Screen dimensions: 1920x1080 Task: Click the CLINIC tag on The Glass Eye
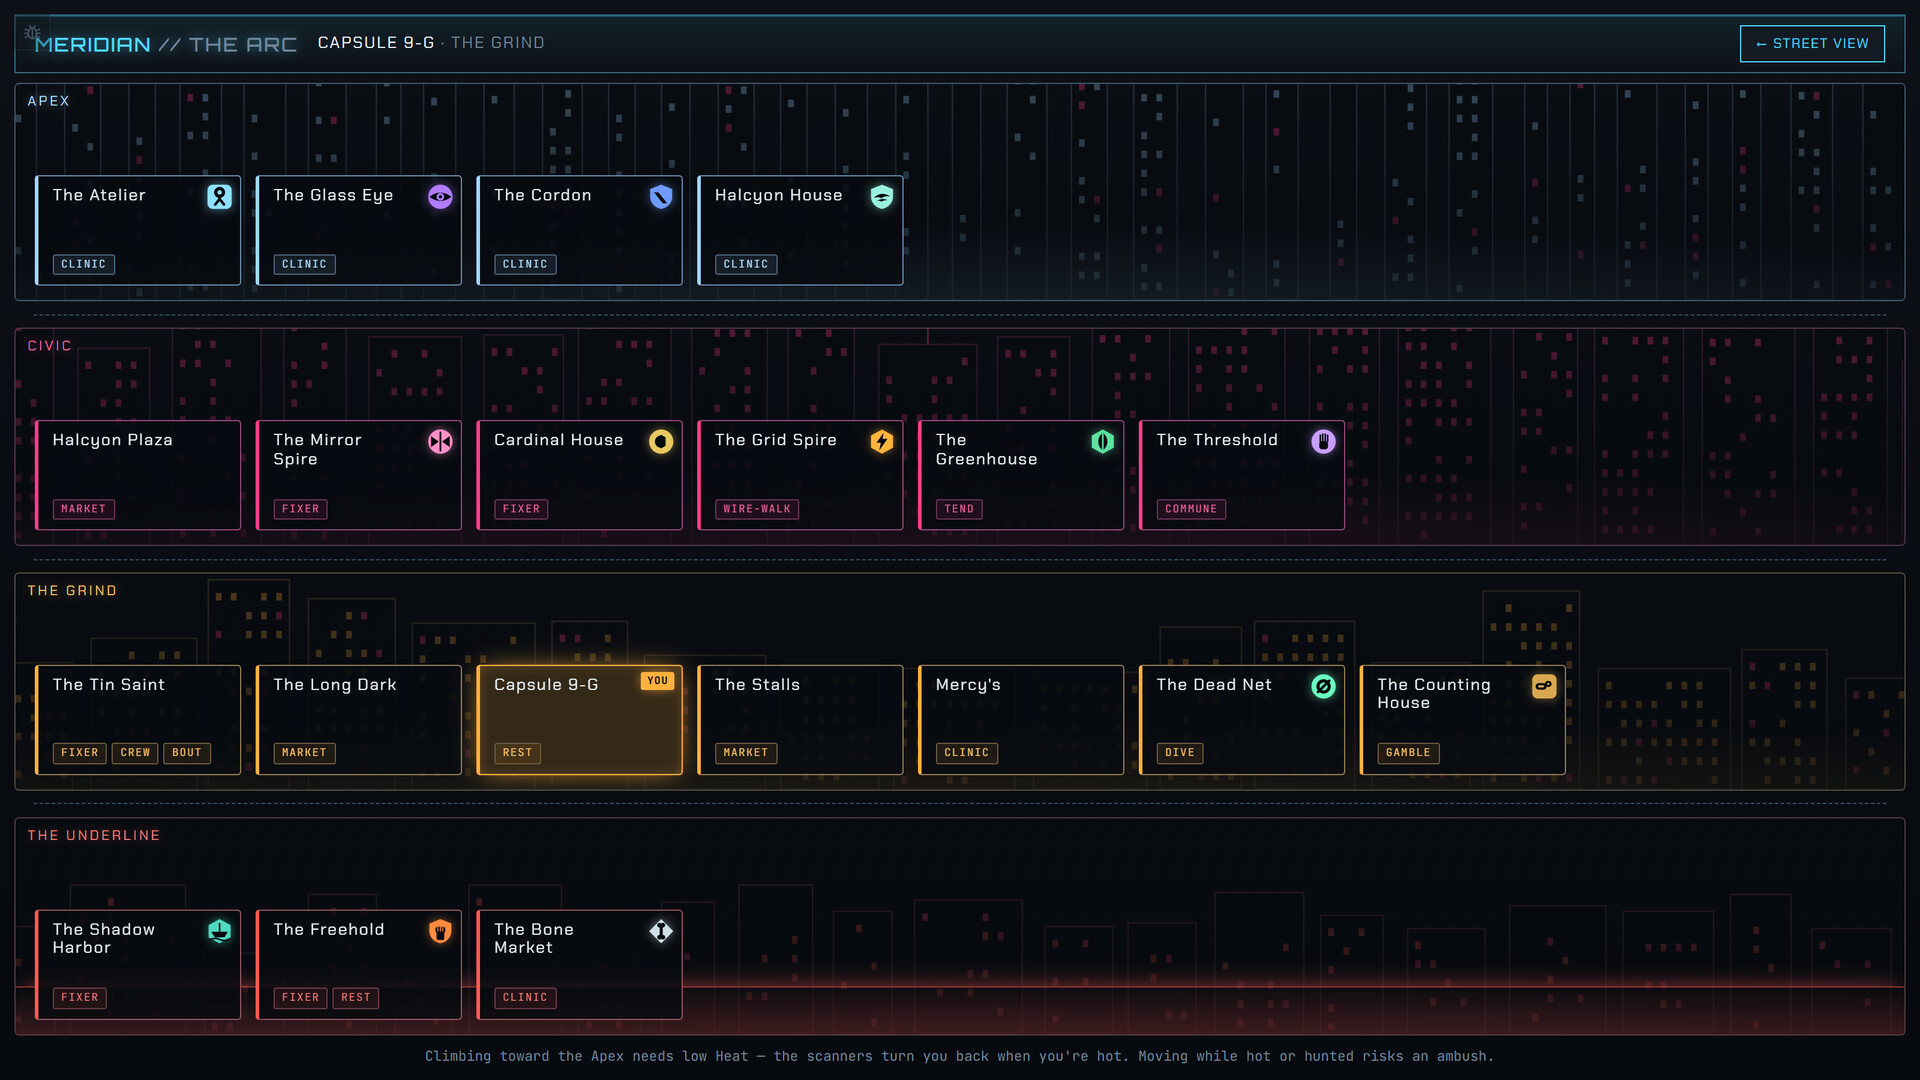305,265
